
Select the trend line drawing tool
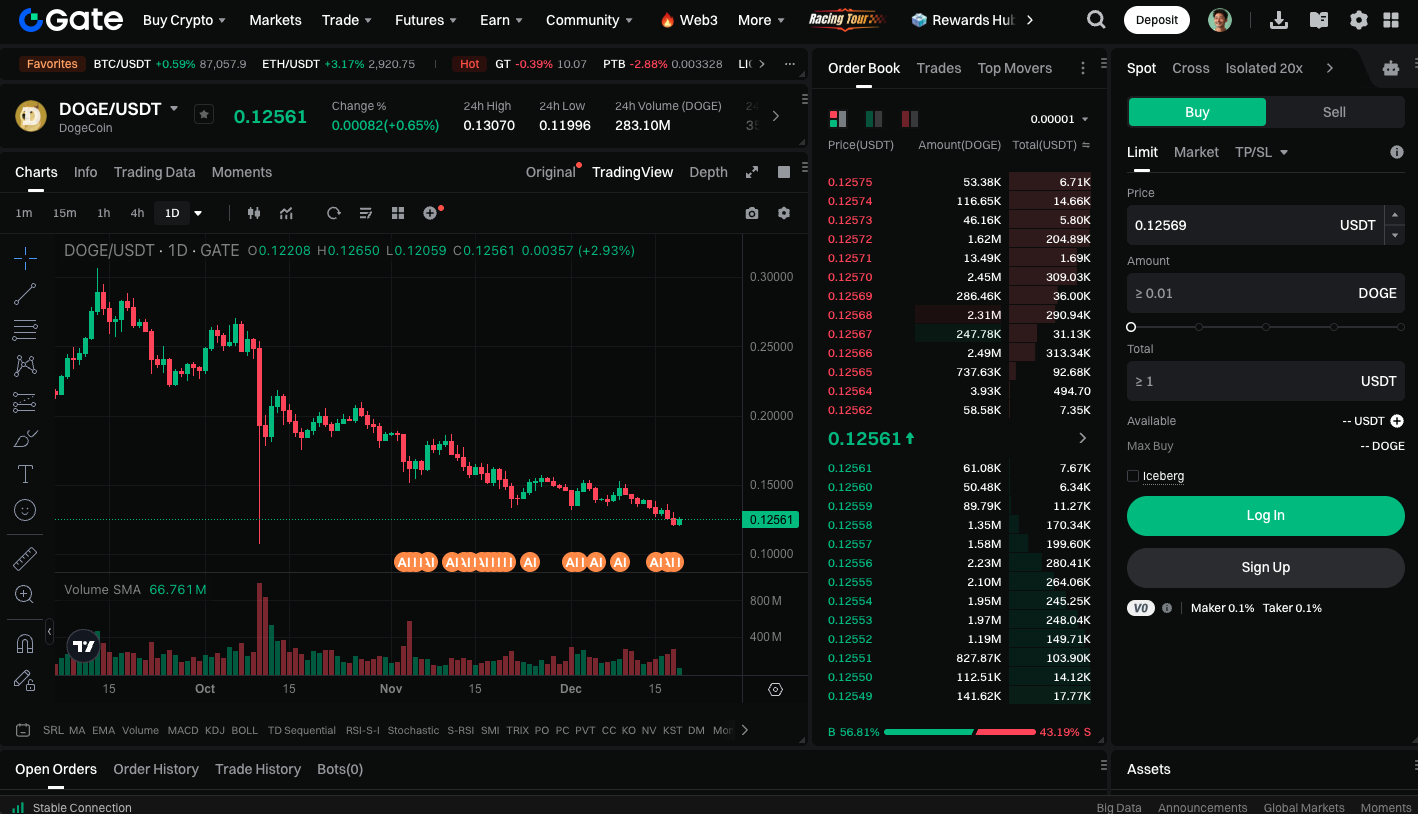(25, 294)
